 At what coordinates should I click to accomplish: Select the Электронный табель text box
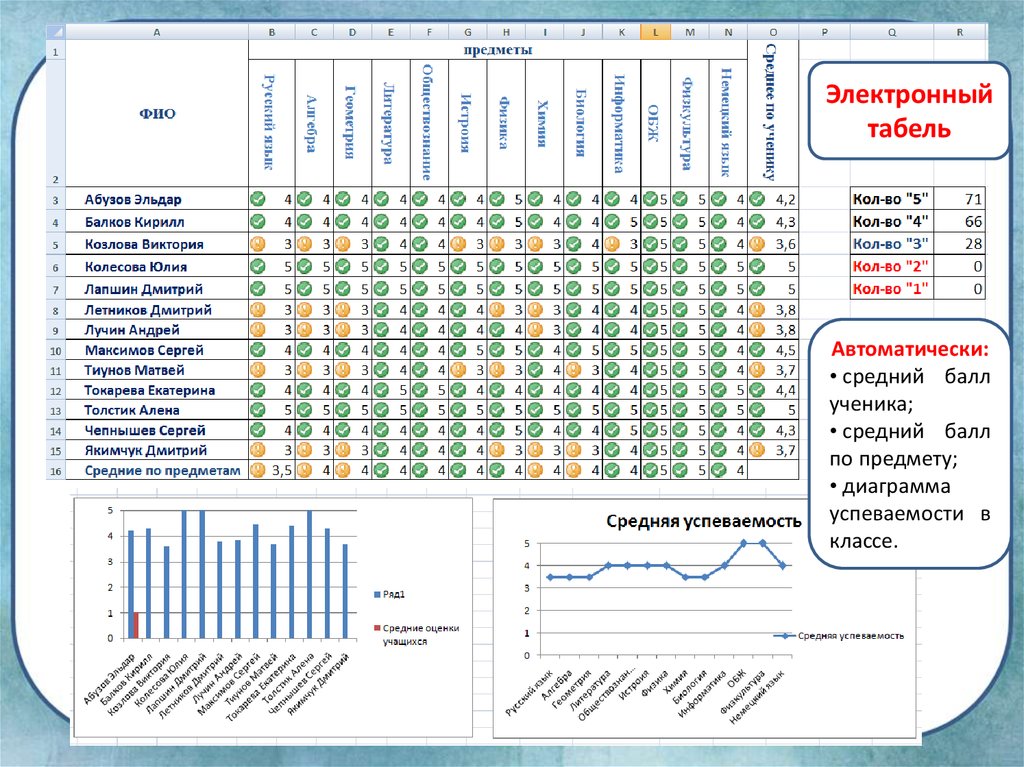(x=908, y=111)
